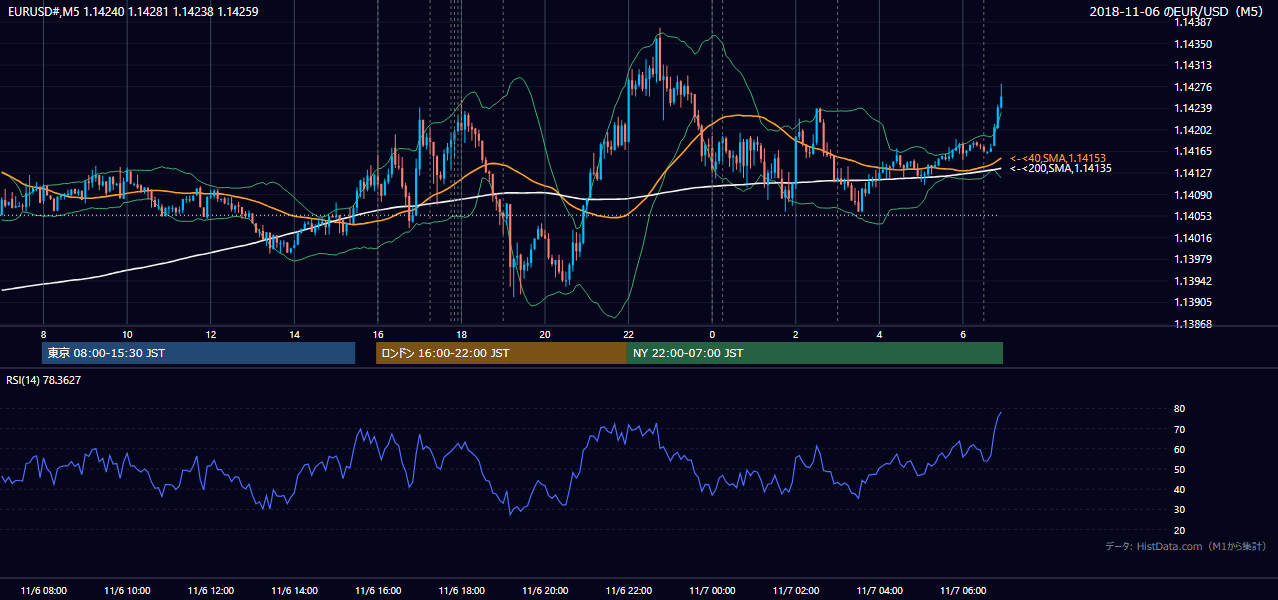This screenshot has height=600, width=1278.
Task: Click the 11/7 02:00 time axis label
Action: pos(796,591)
